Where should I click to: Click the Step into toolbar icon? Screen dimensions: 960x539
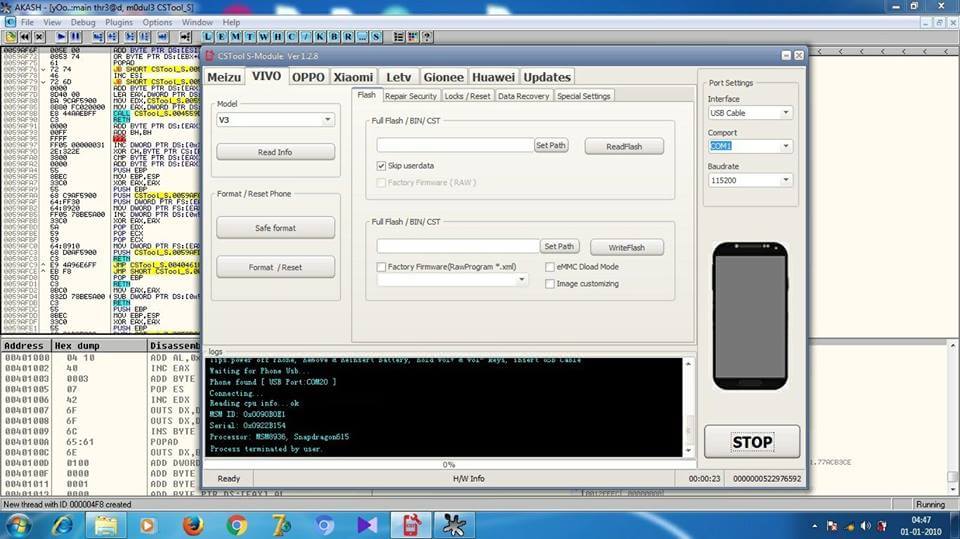98,37
